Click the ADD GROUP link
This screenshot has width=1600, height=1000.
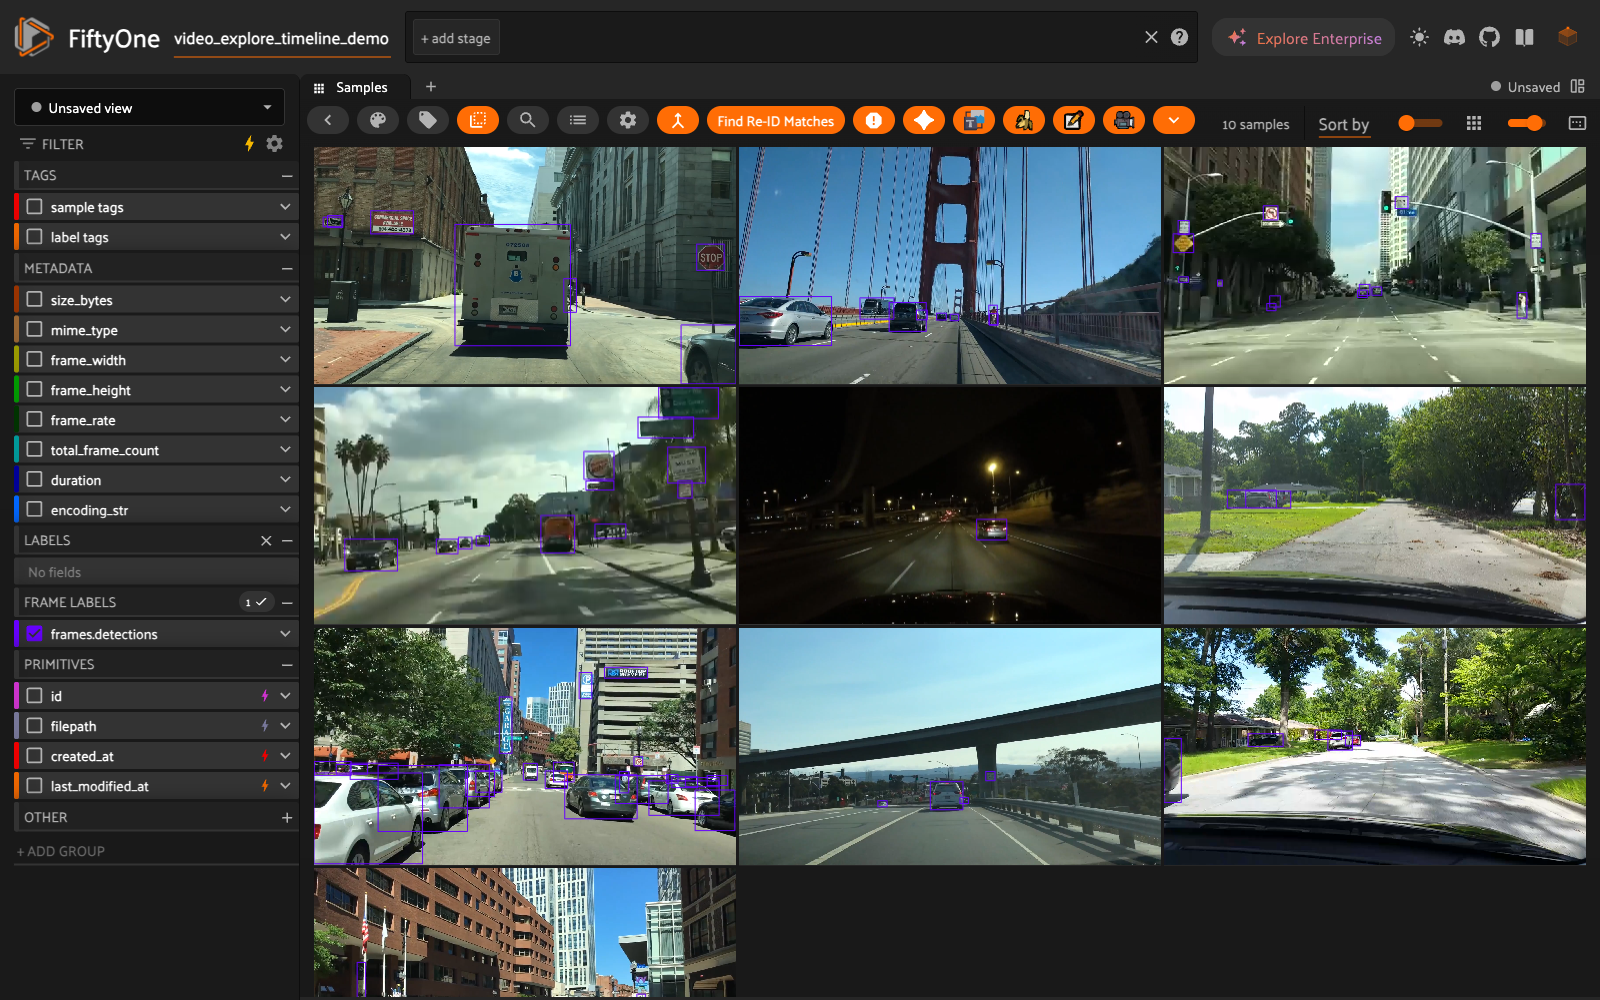coord(61,851)
